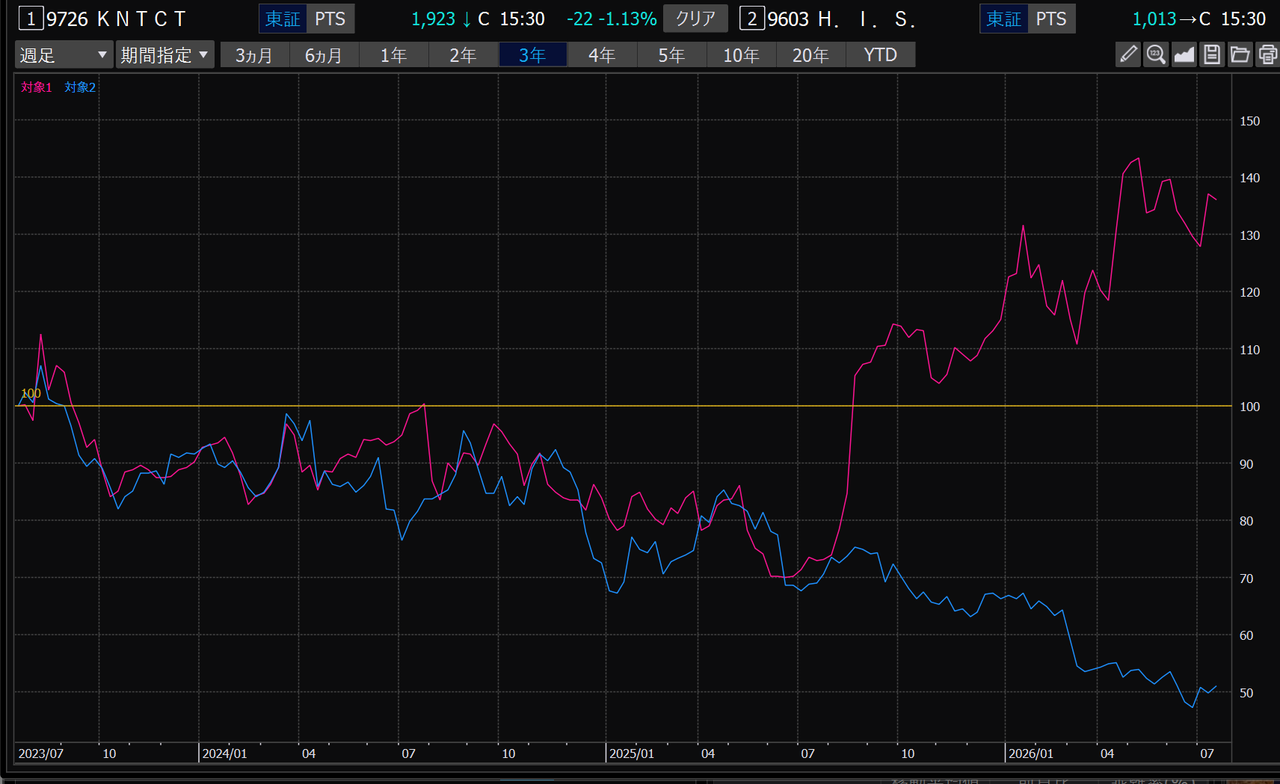Save chart with the floppy disk icon
1280x784 pixels.
(1212, 55)
